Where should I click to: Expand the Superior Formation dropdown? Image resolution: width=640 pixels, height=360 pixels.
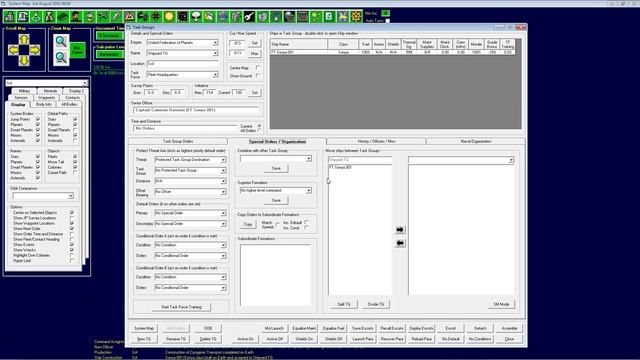(309, 191)
